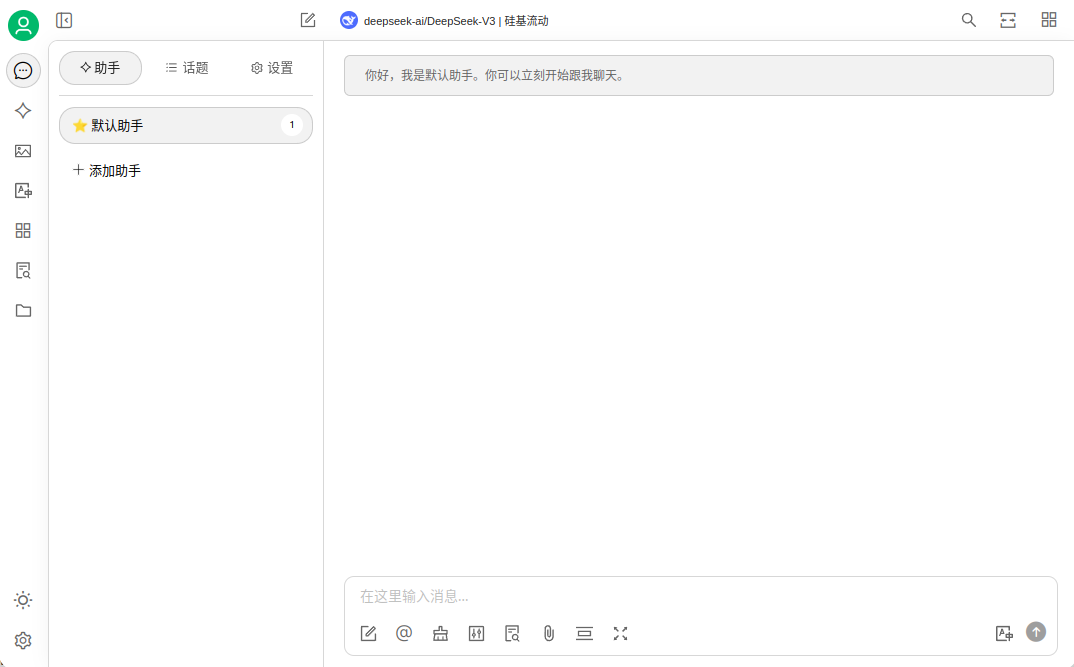Screen dimensions: 1074x667
Task: Clear messages using the broom icon
Action: pos(440,633)
